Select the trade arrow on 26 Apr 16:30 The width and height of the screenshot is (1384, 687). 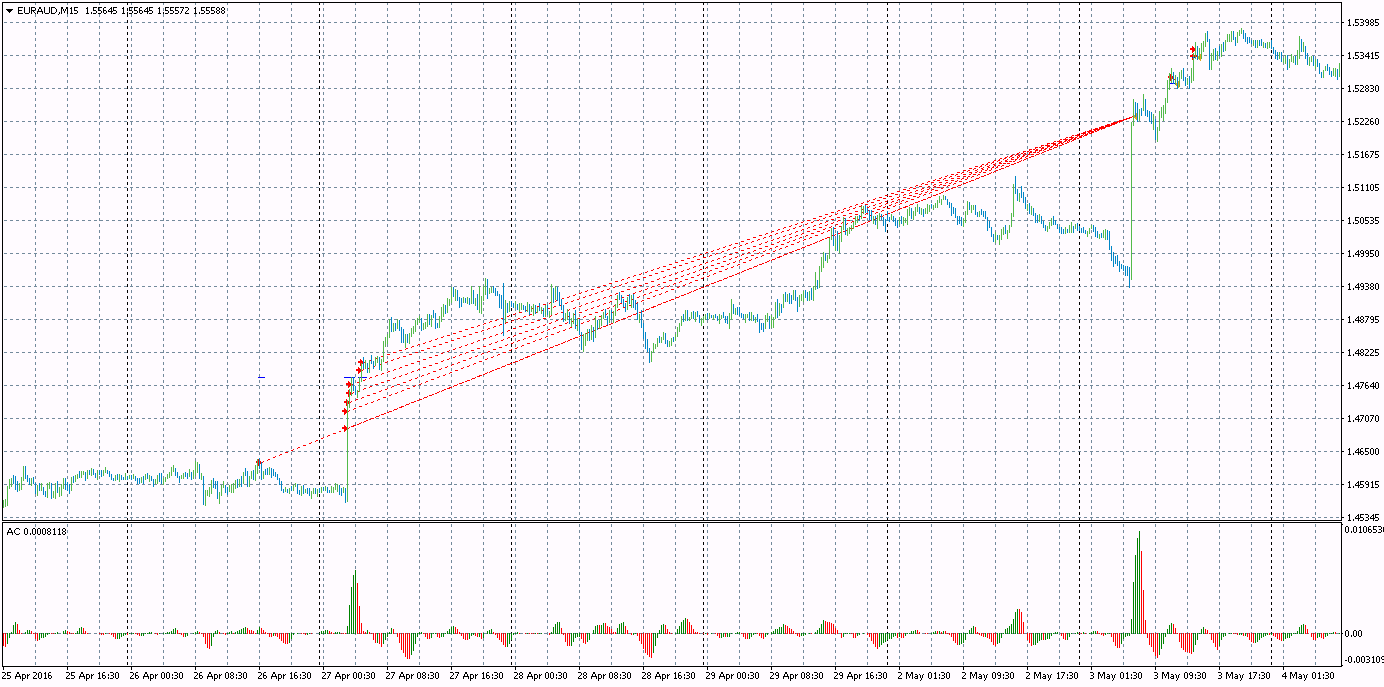(259, 462)
